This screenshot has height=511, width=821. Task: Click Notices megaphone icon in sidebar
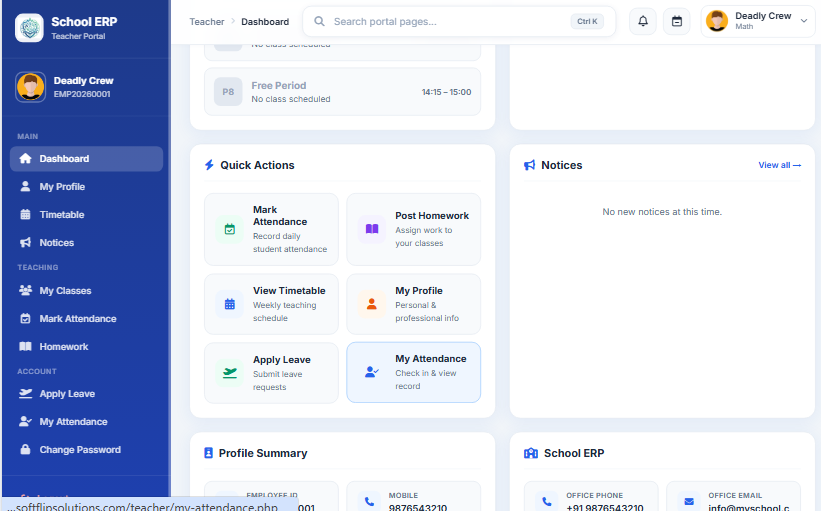25,242
